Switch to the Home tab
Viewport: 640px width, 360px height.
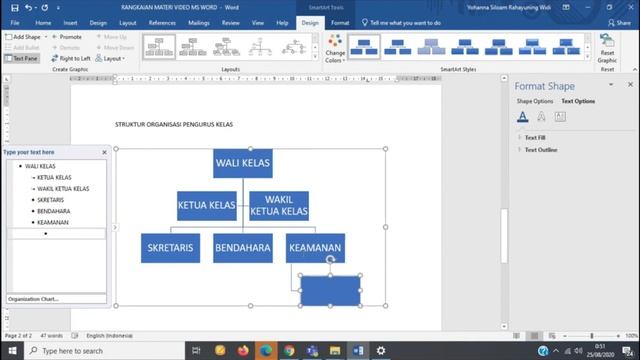pos(43,23)
